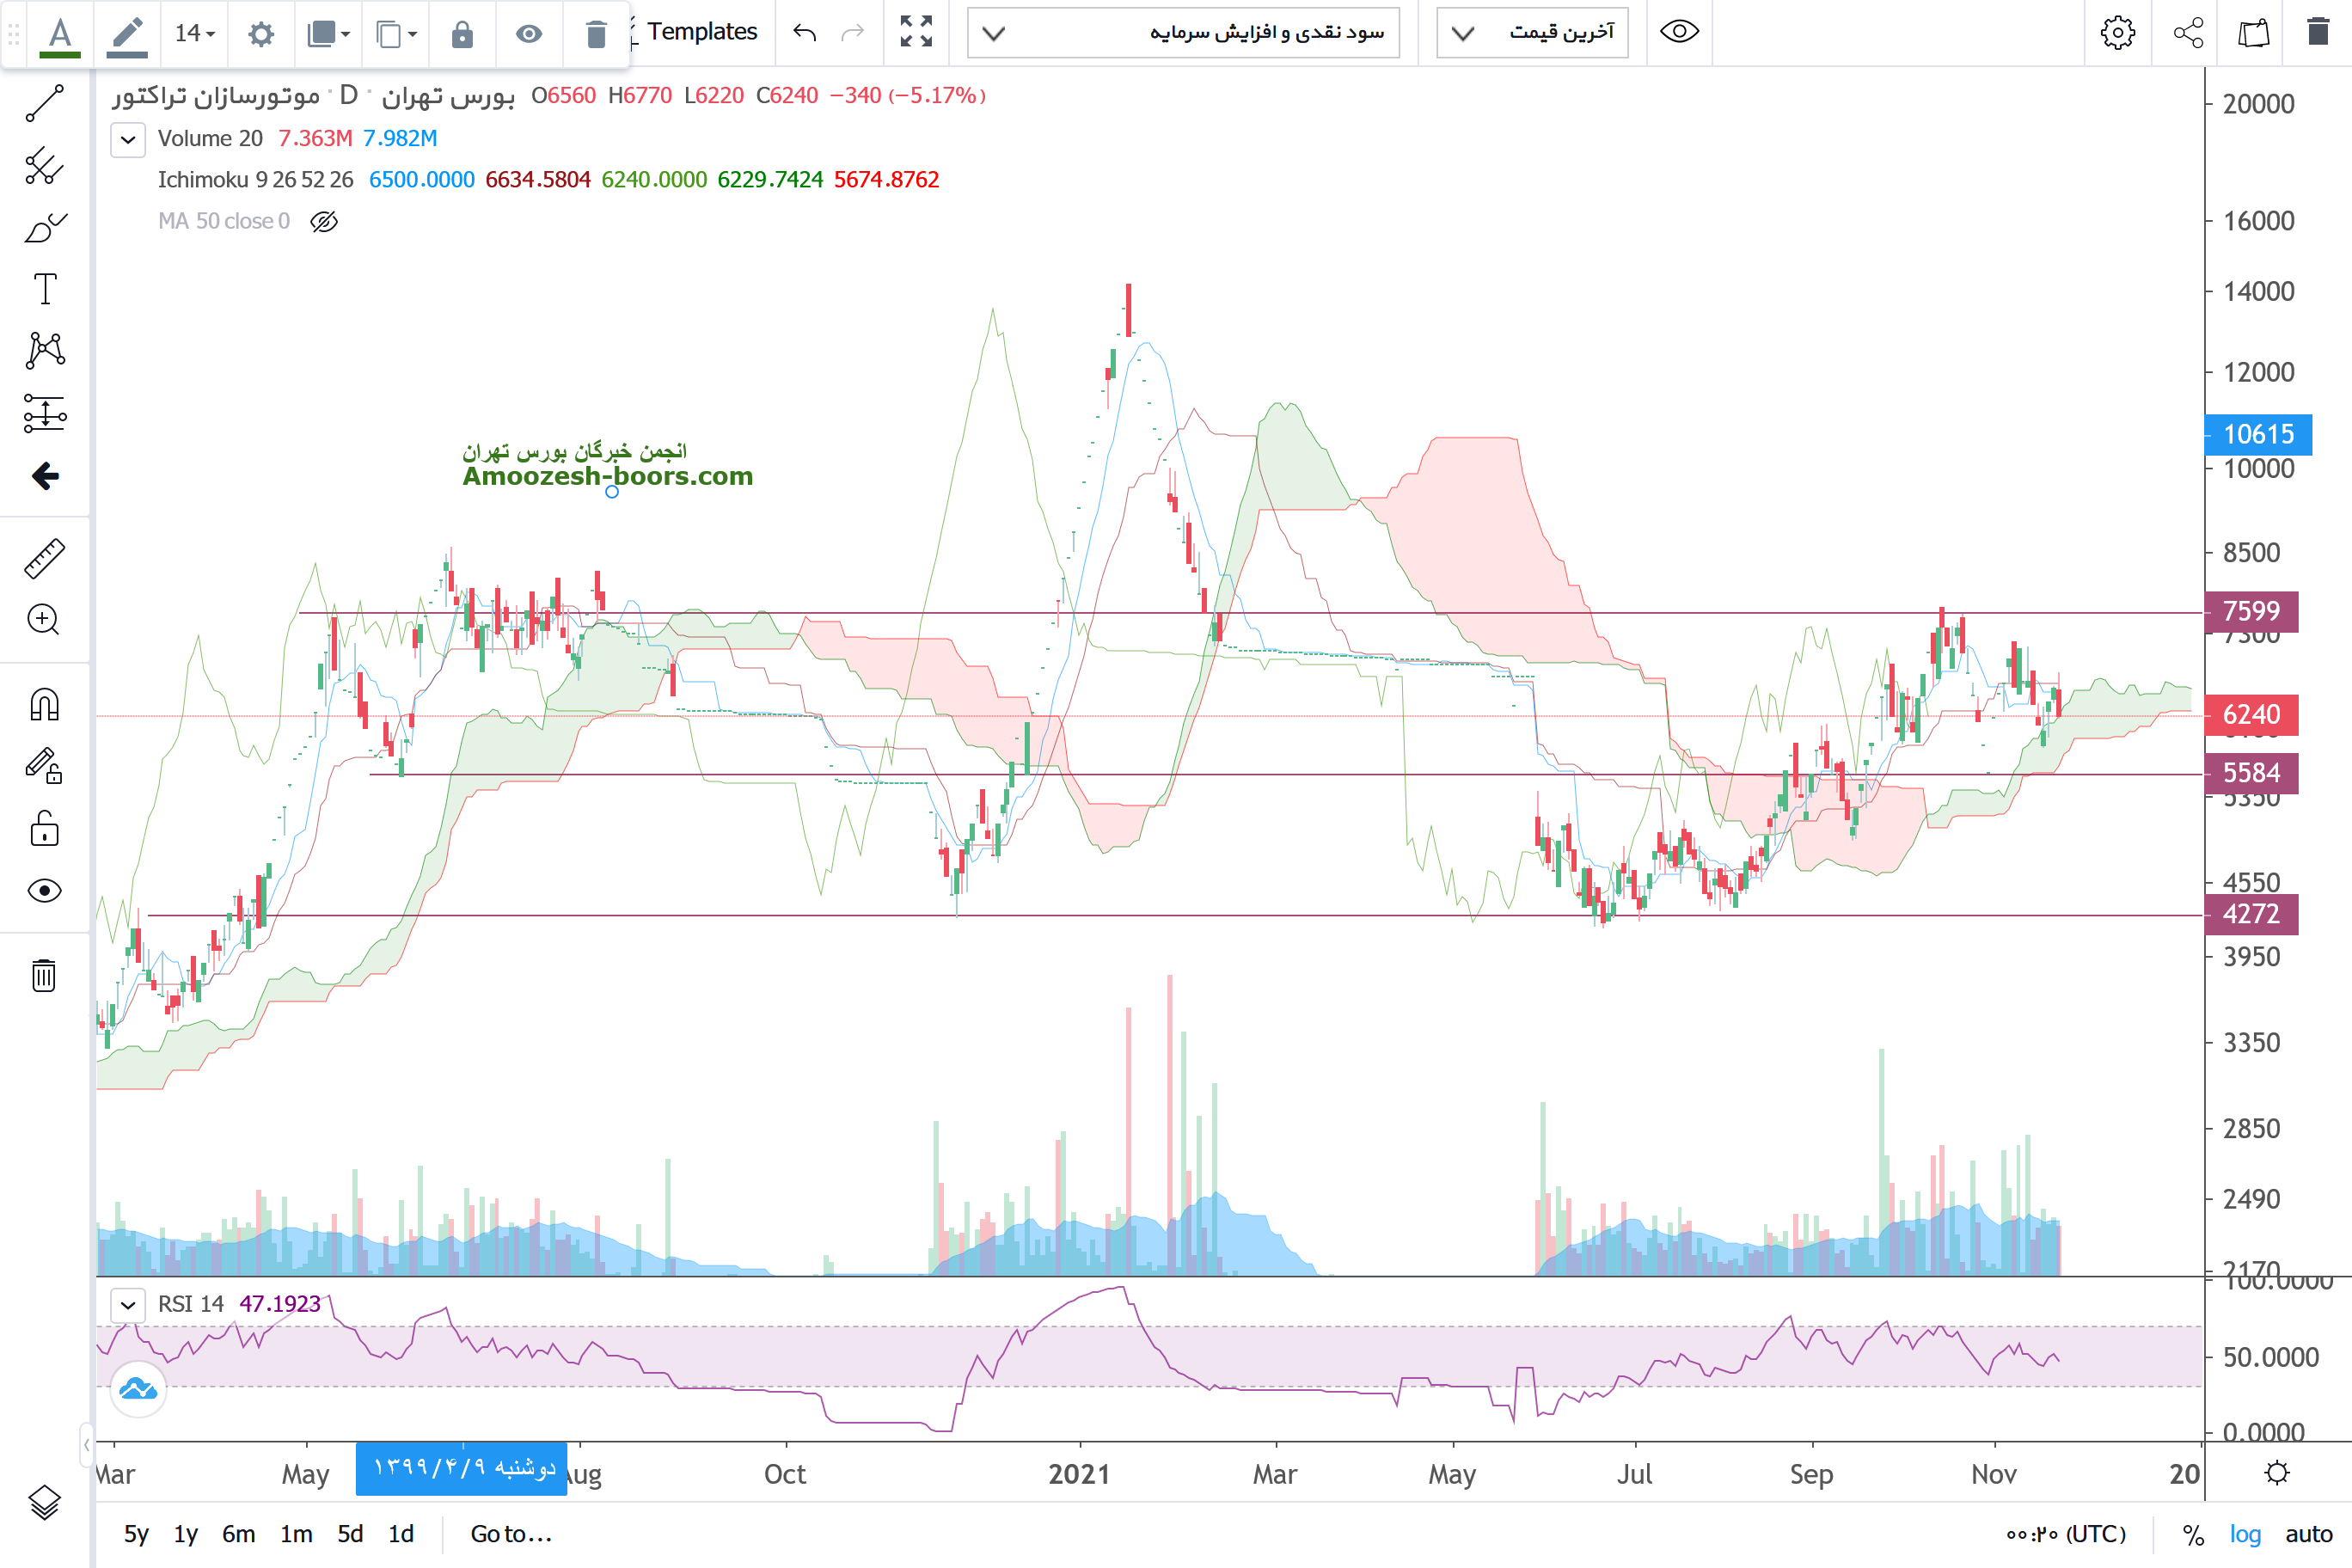Toggle log scale option

[x=2245, y=1534]
